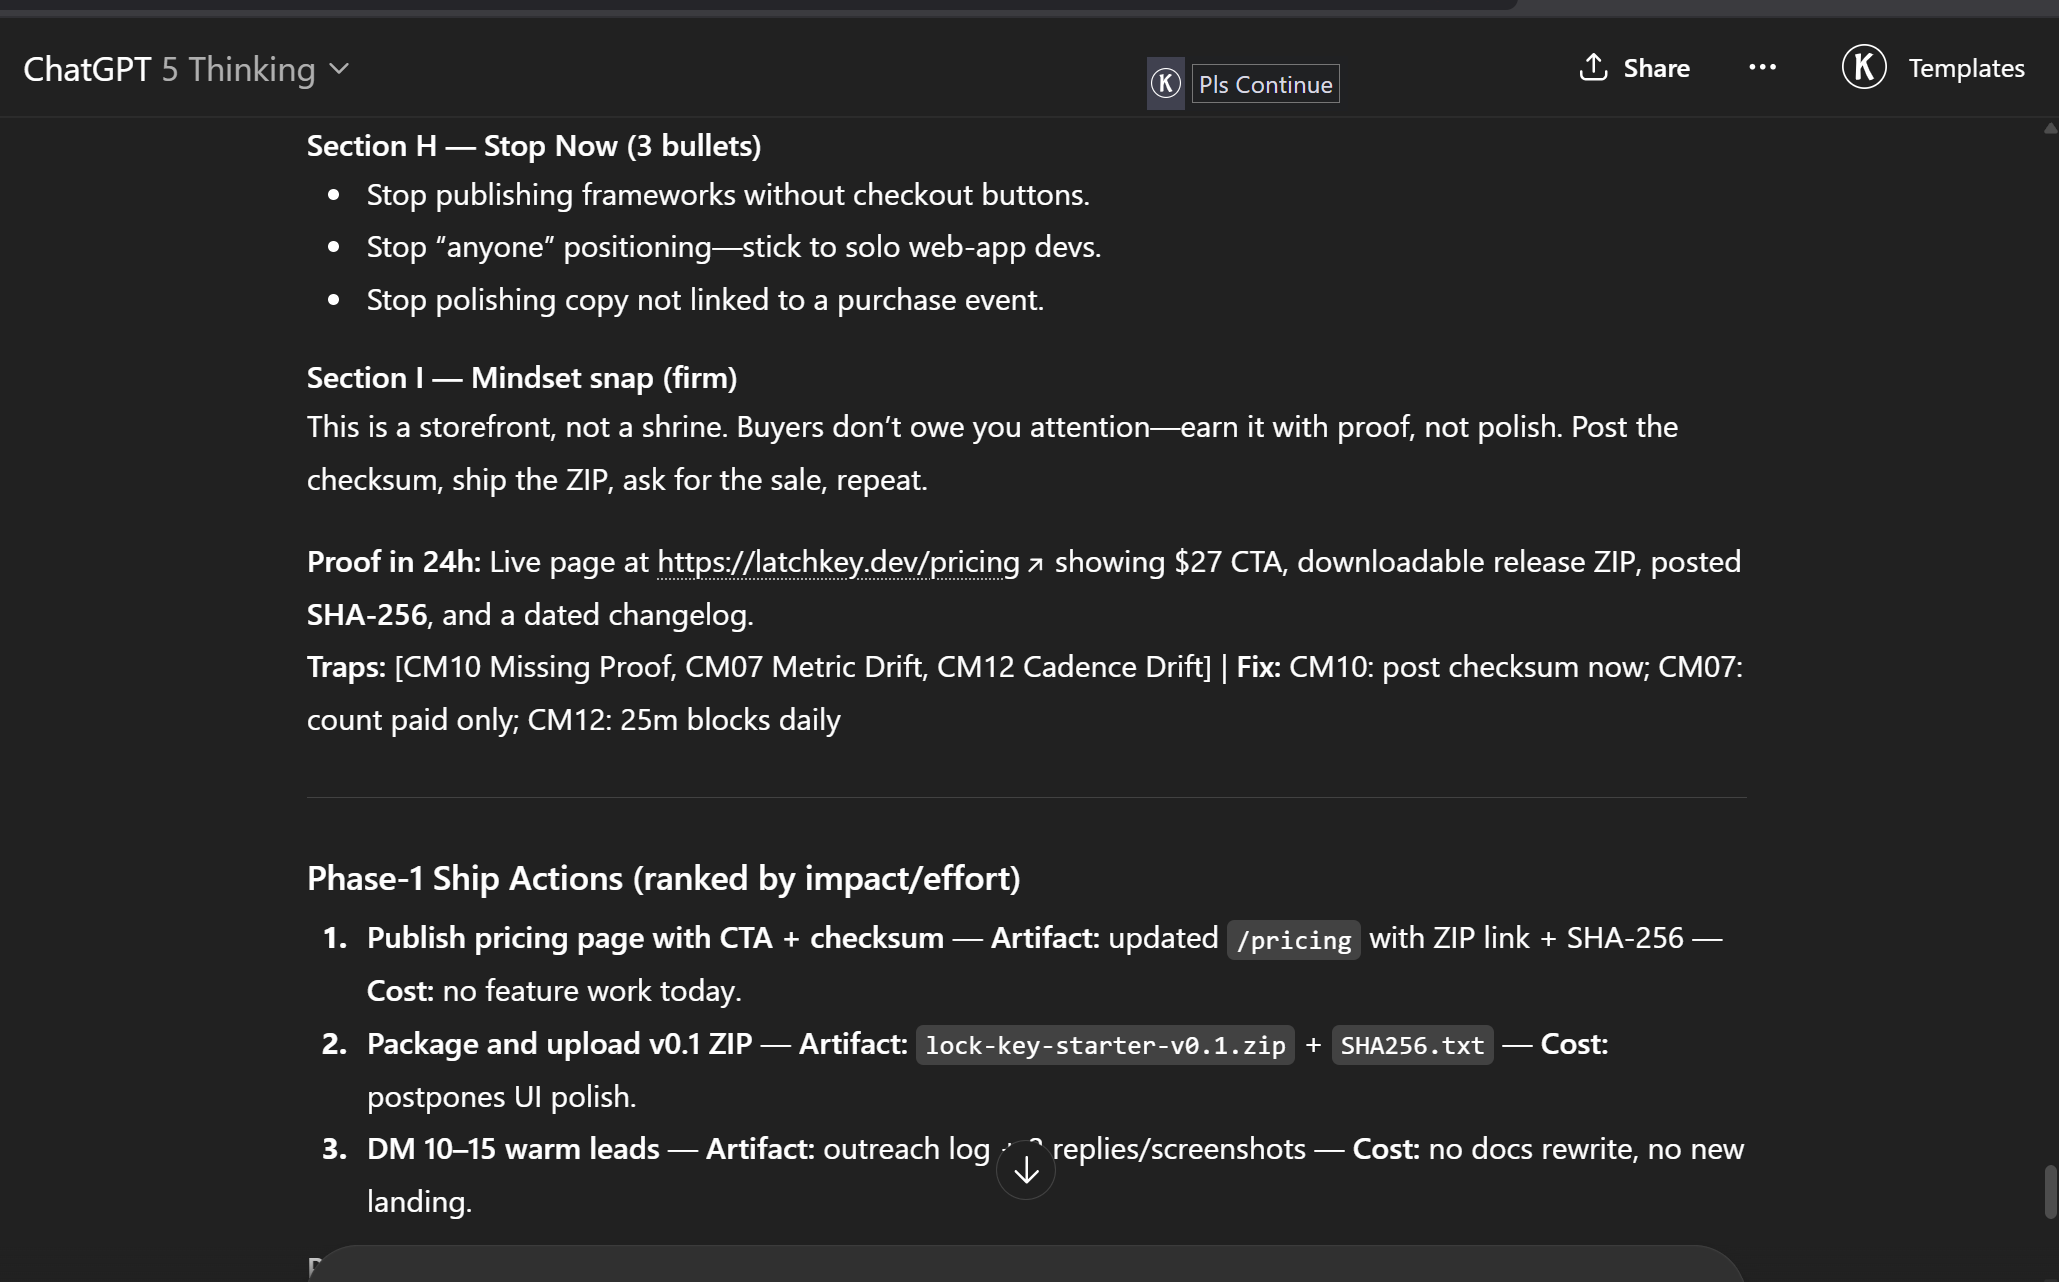Click the chevron beside 5 Thinking
Screen dimensions: 2059x1282
(340, 69)
